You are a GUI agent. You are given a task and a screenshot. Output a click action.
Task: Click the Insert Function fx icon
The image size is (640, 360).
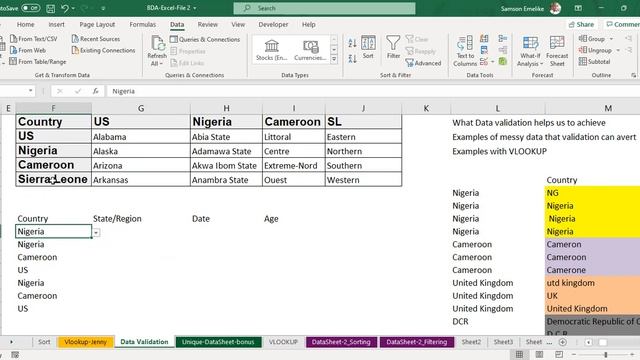coord(95,91)
